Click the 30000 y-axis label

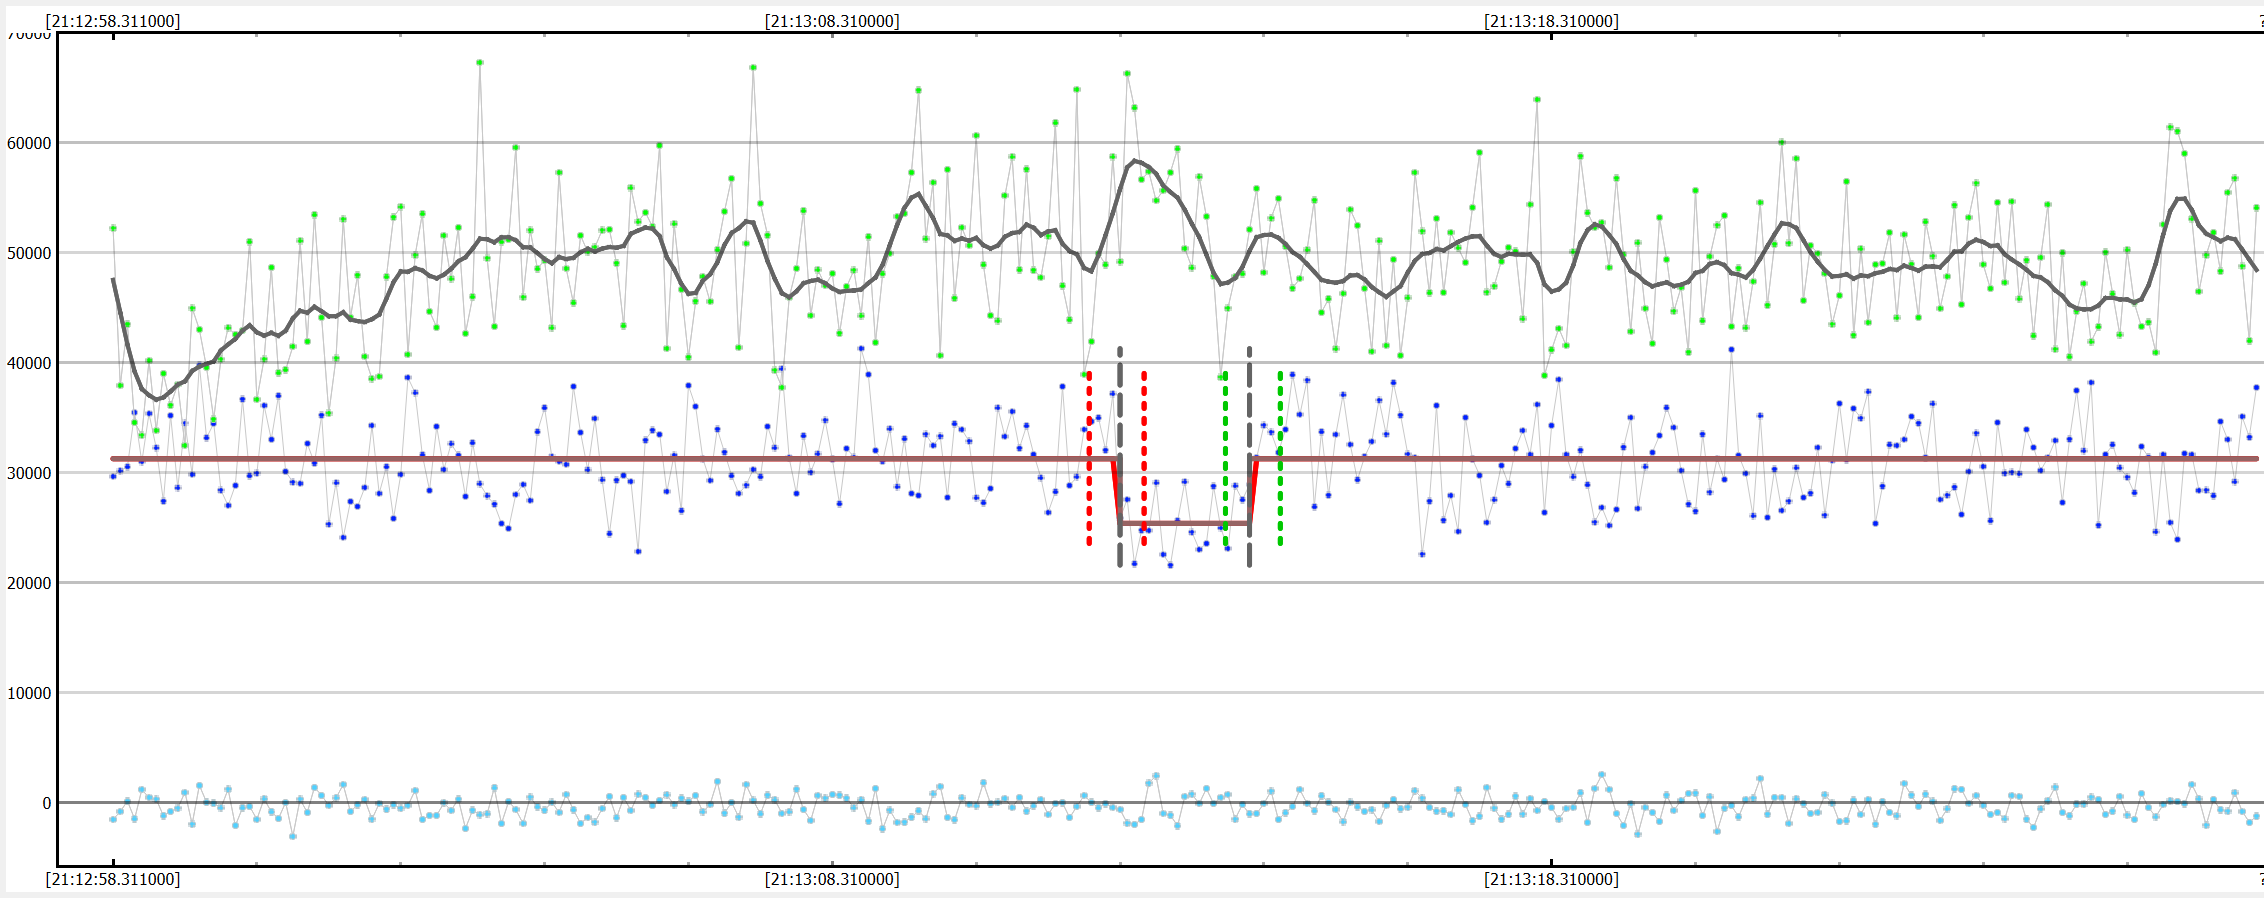pyautogui.click(x=29, y=473)
